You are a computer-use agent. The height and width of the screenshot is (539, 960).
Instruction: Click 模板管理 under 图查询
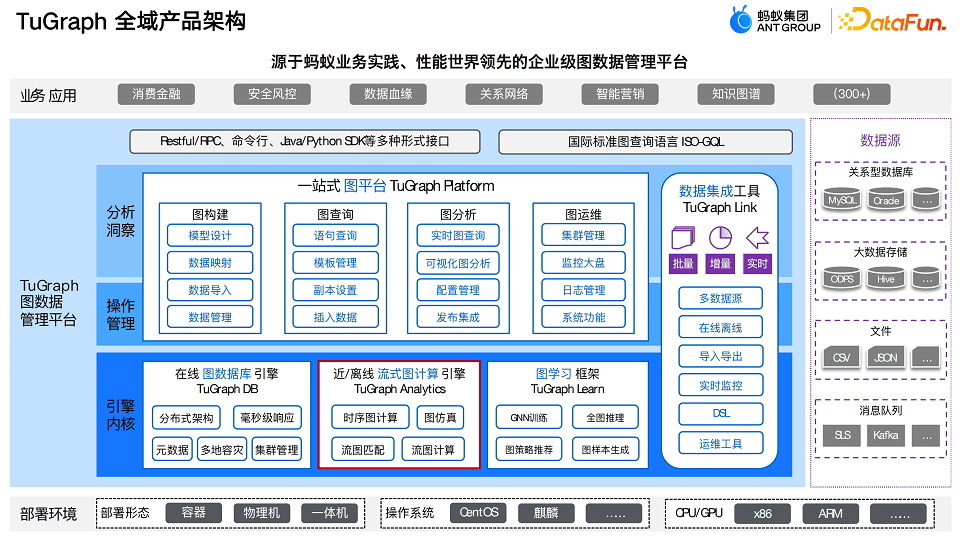336,263
